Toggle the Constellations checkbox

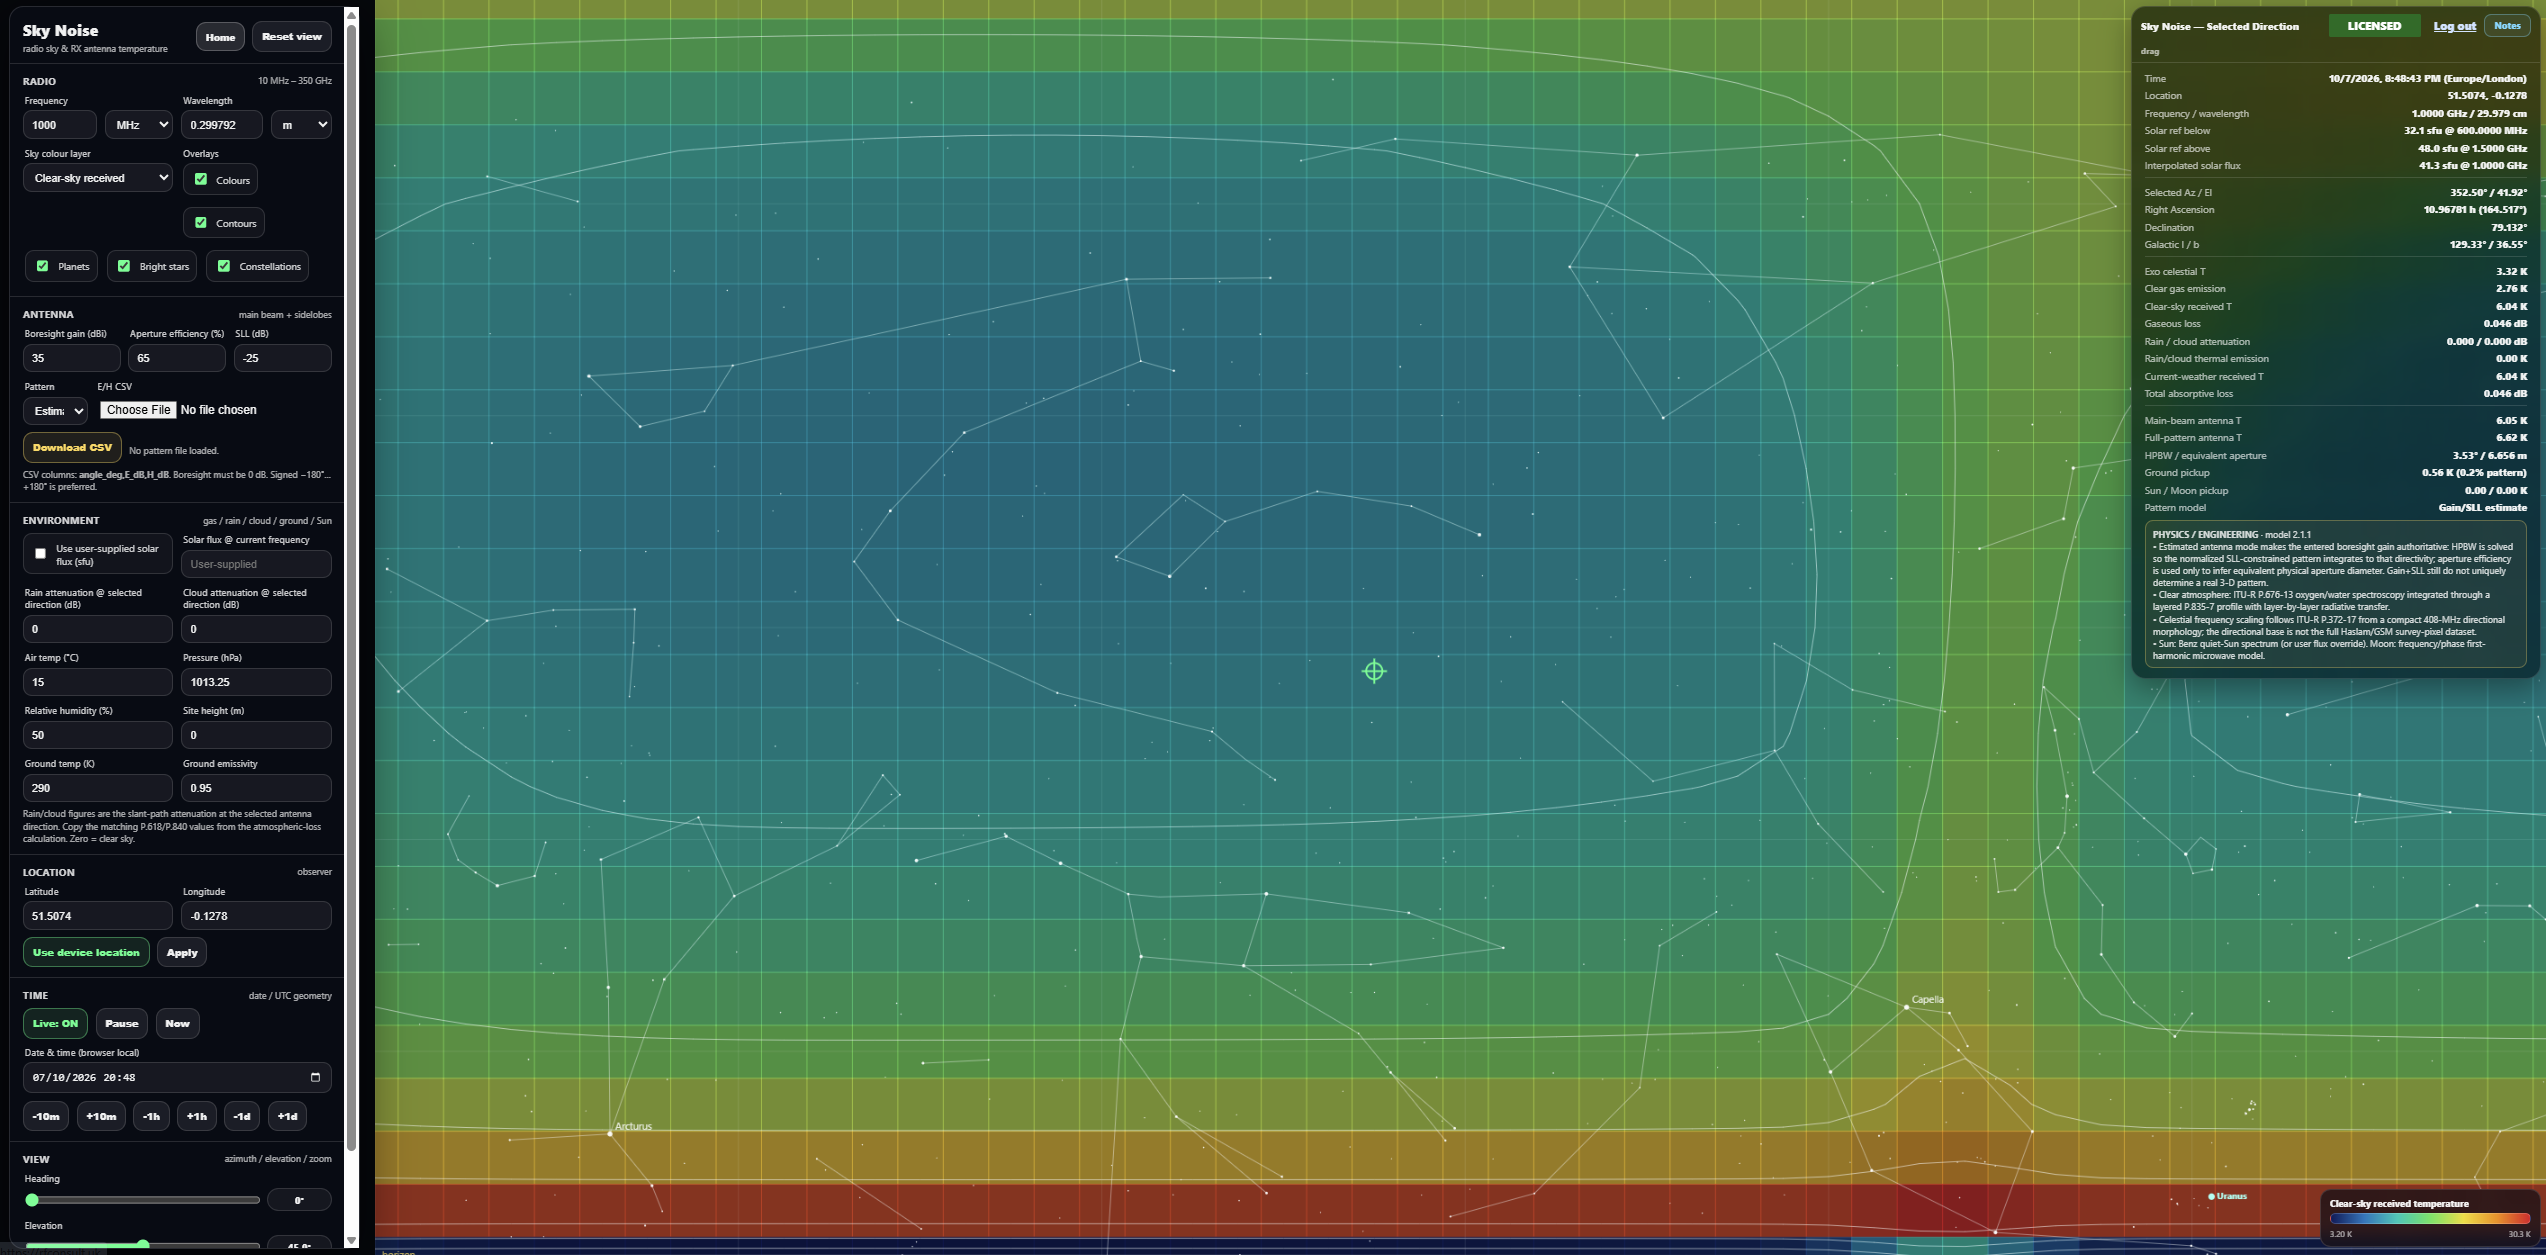coord(224,266)
